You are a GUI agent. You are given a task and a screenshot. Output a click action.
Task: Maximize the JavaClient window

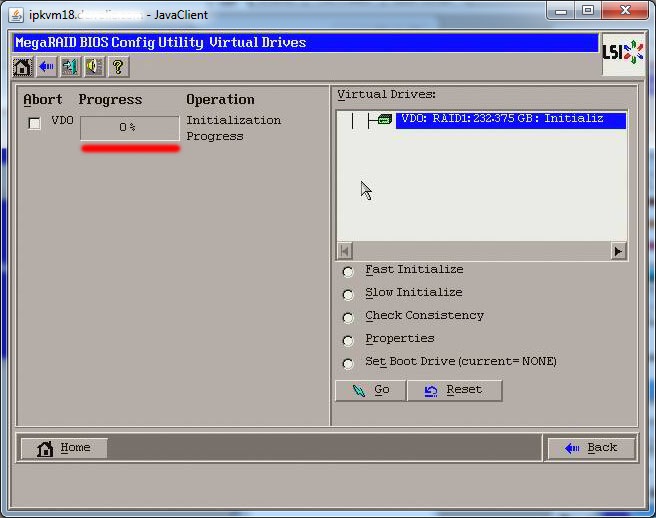588,10
